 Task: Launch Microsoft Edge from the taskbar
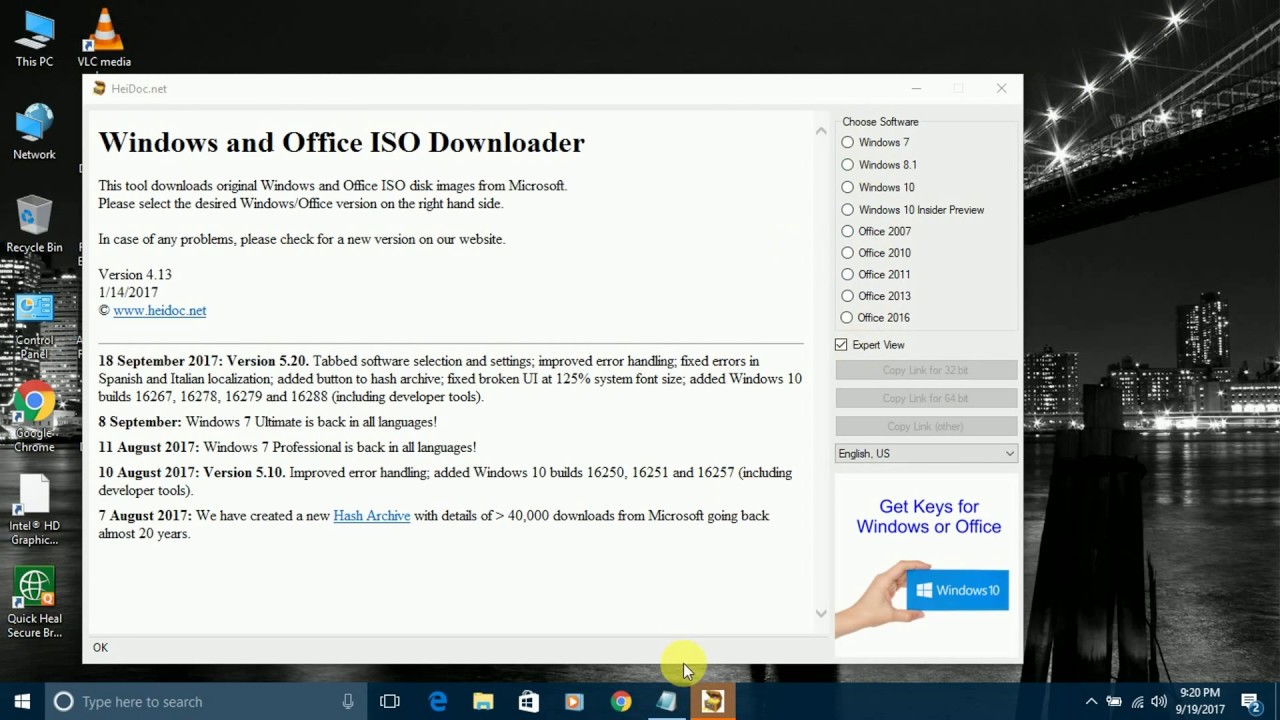pos(438,701)
